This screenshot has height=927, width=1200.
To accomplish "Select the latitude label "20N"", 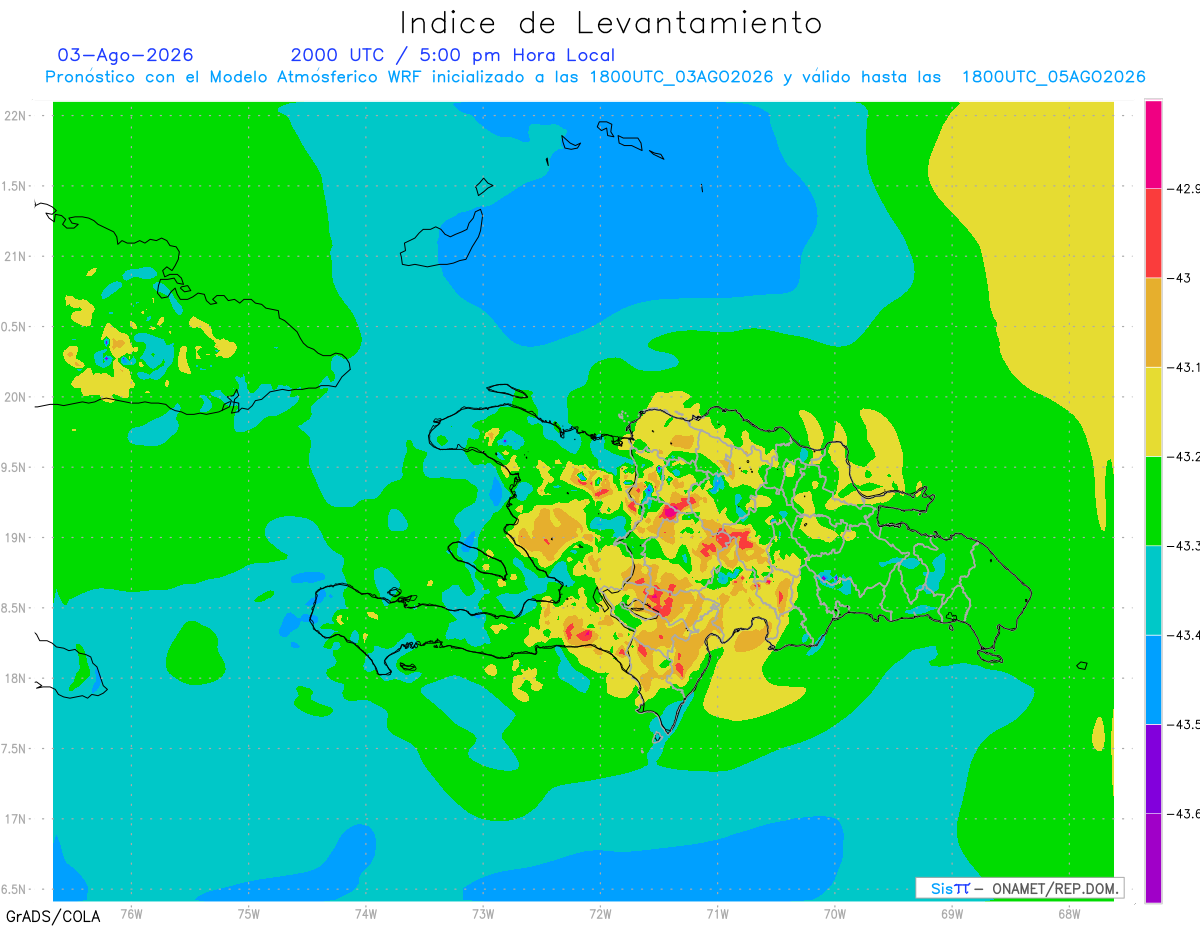I will [17, 397].
